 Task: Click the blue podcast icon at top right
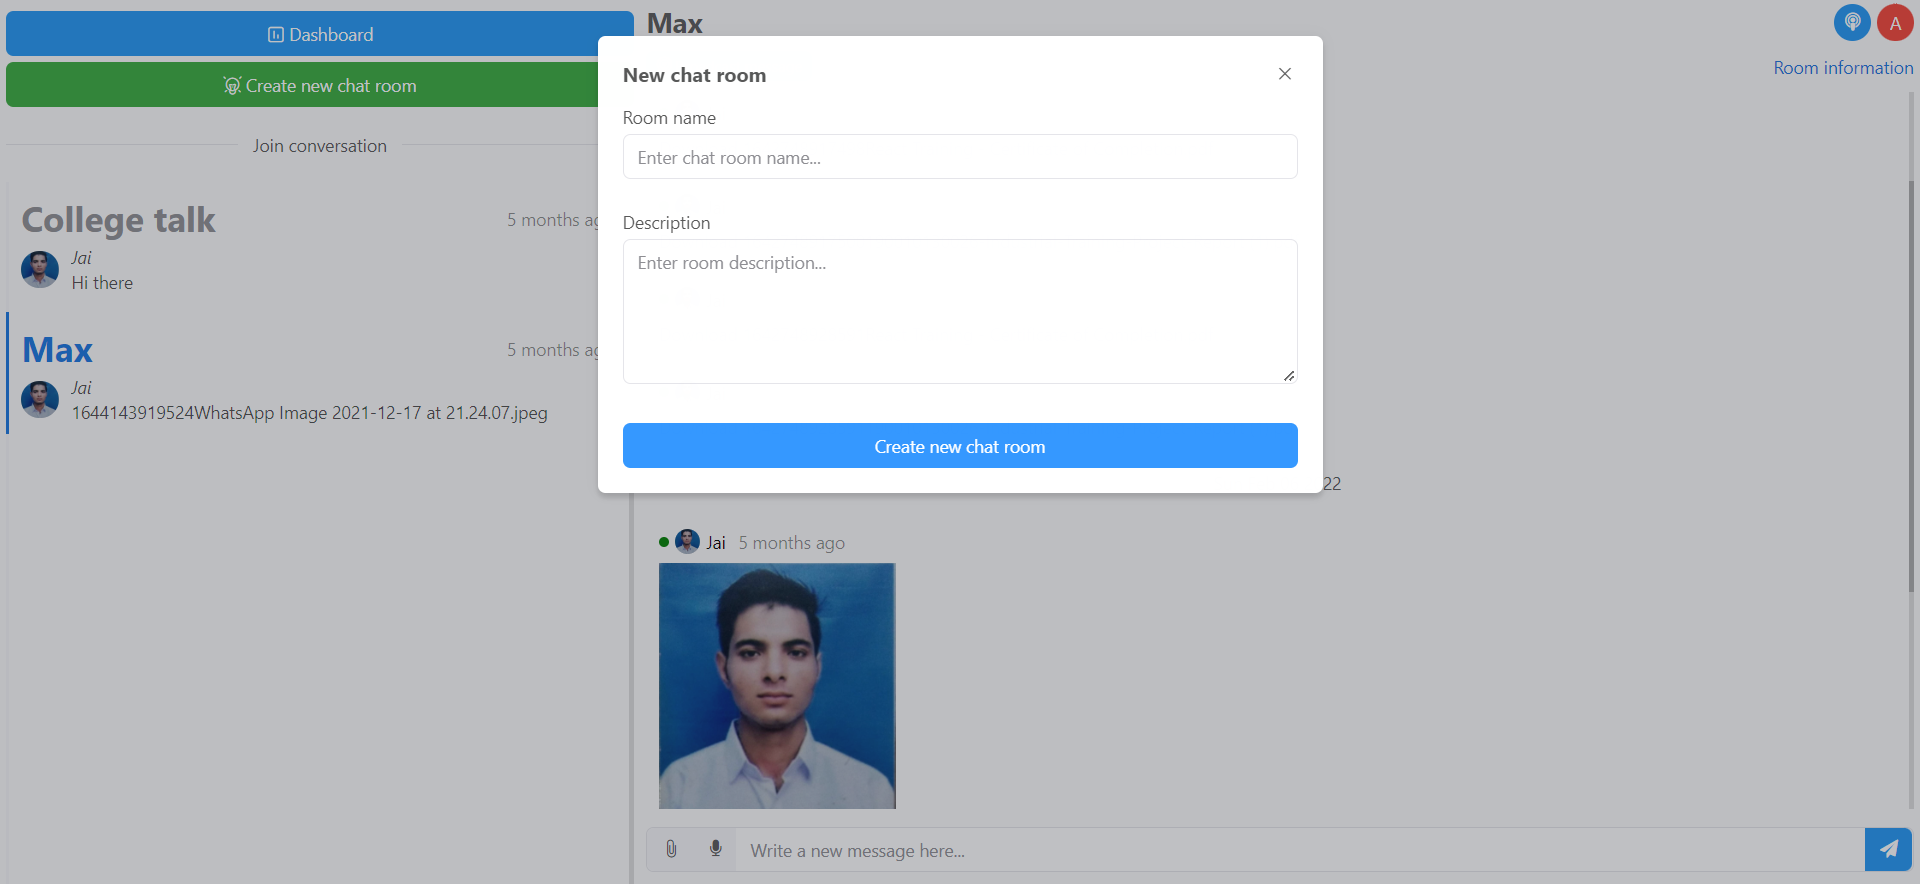click(1852, 23)
